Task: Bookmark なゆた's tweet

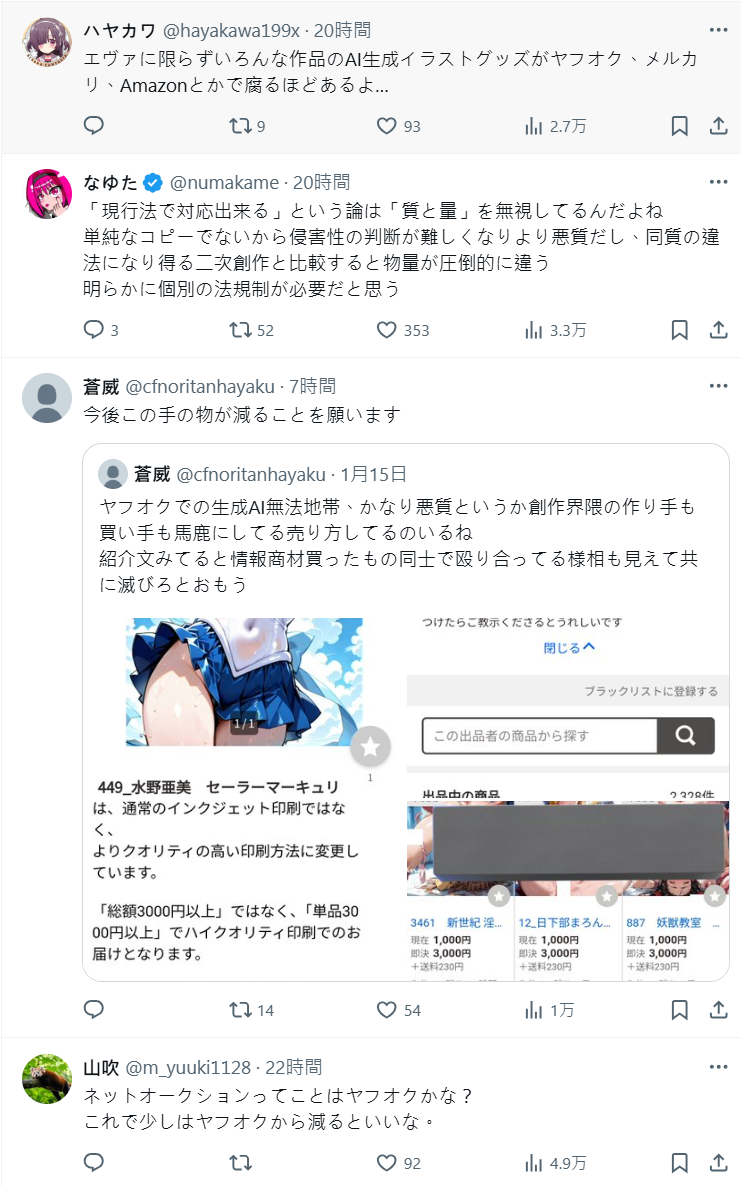Action: point(680,330)
